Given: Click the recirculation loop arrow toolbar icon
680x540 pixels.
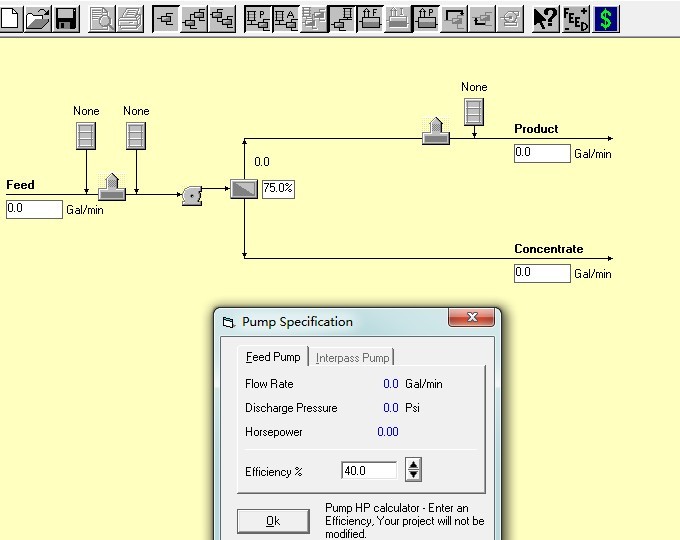Looking at the screenshot, I should pyautogui.click(x=454, y=19).
